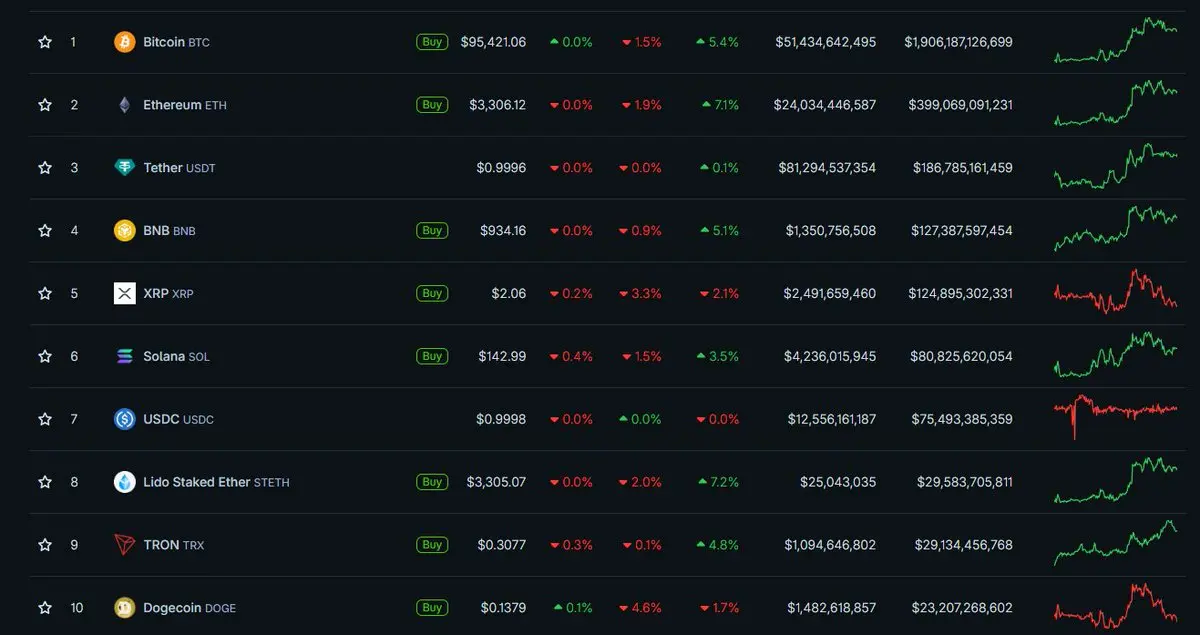
Task: View the USDC 7-day sparkline chart
Action: point(1115,413)
